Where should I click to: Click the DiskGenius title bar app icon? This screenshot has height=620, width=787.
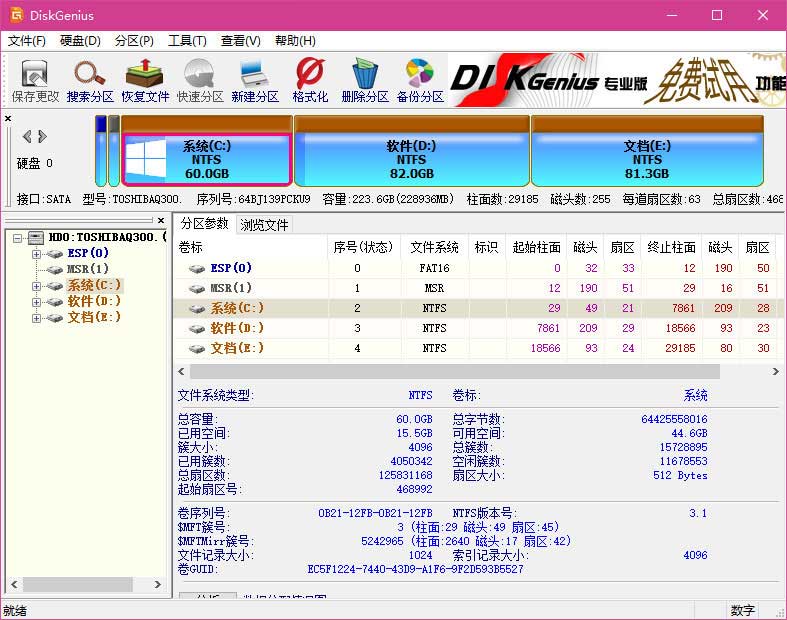click(x=17, y=15)
